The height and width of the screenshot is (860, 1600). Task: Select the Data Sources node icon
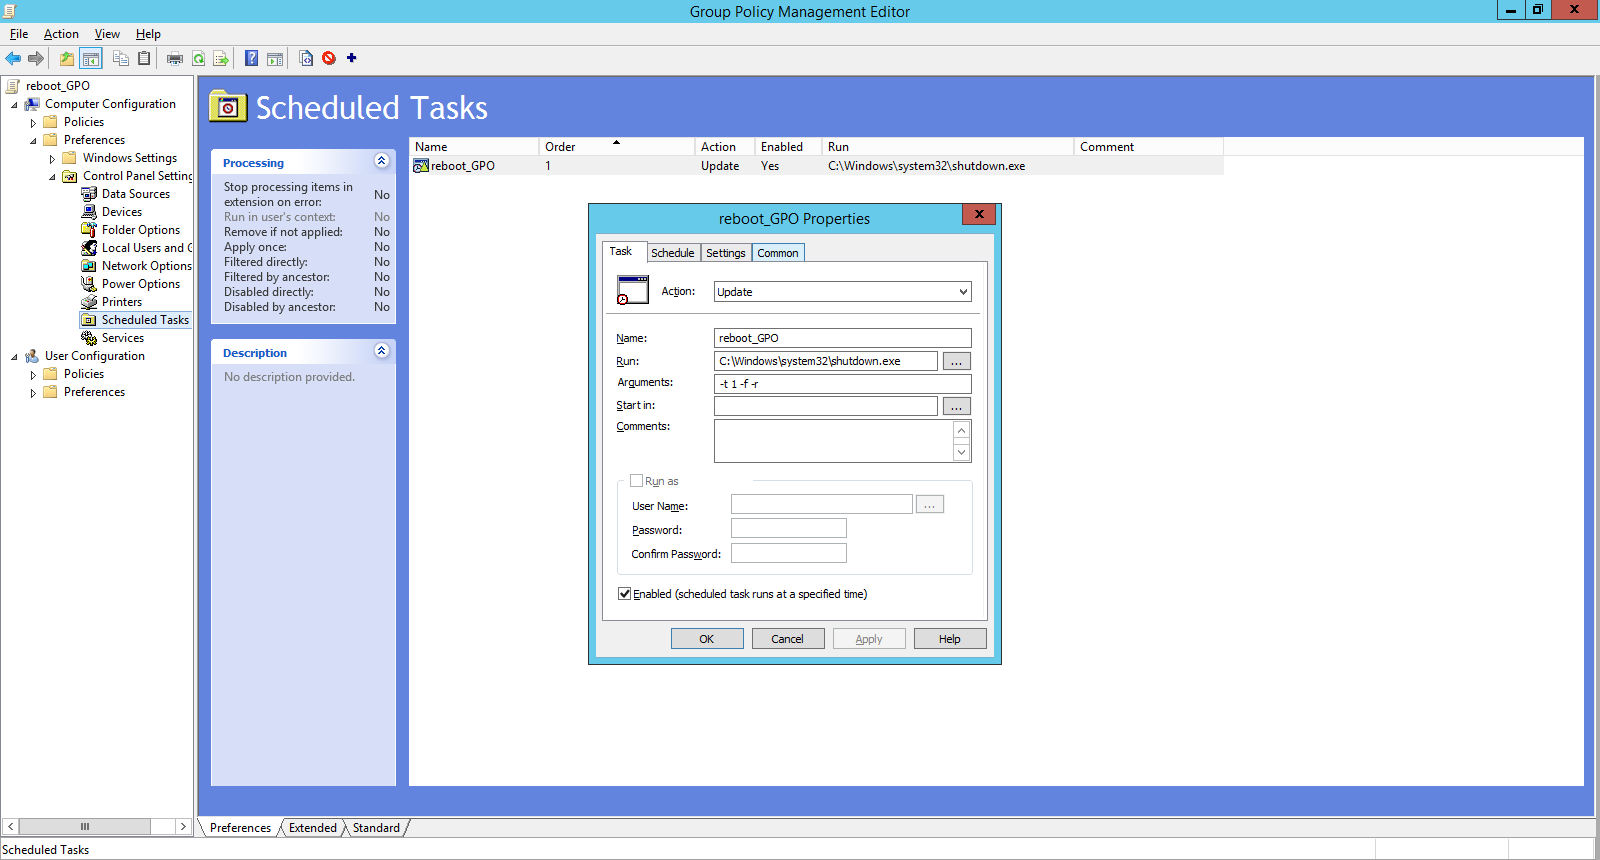coord(89,194)
